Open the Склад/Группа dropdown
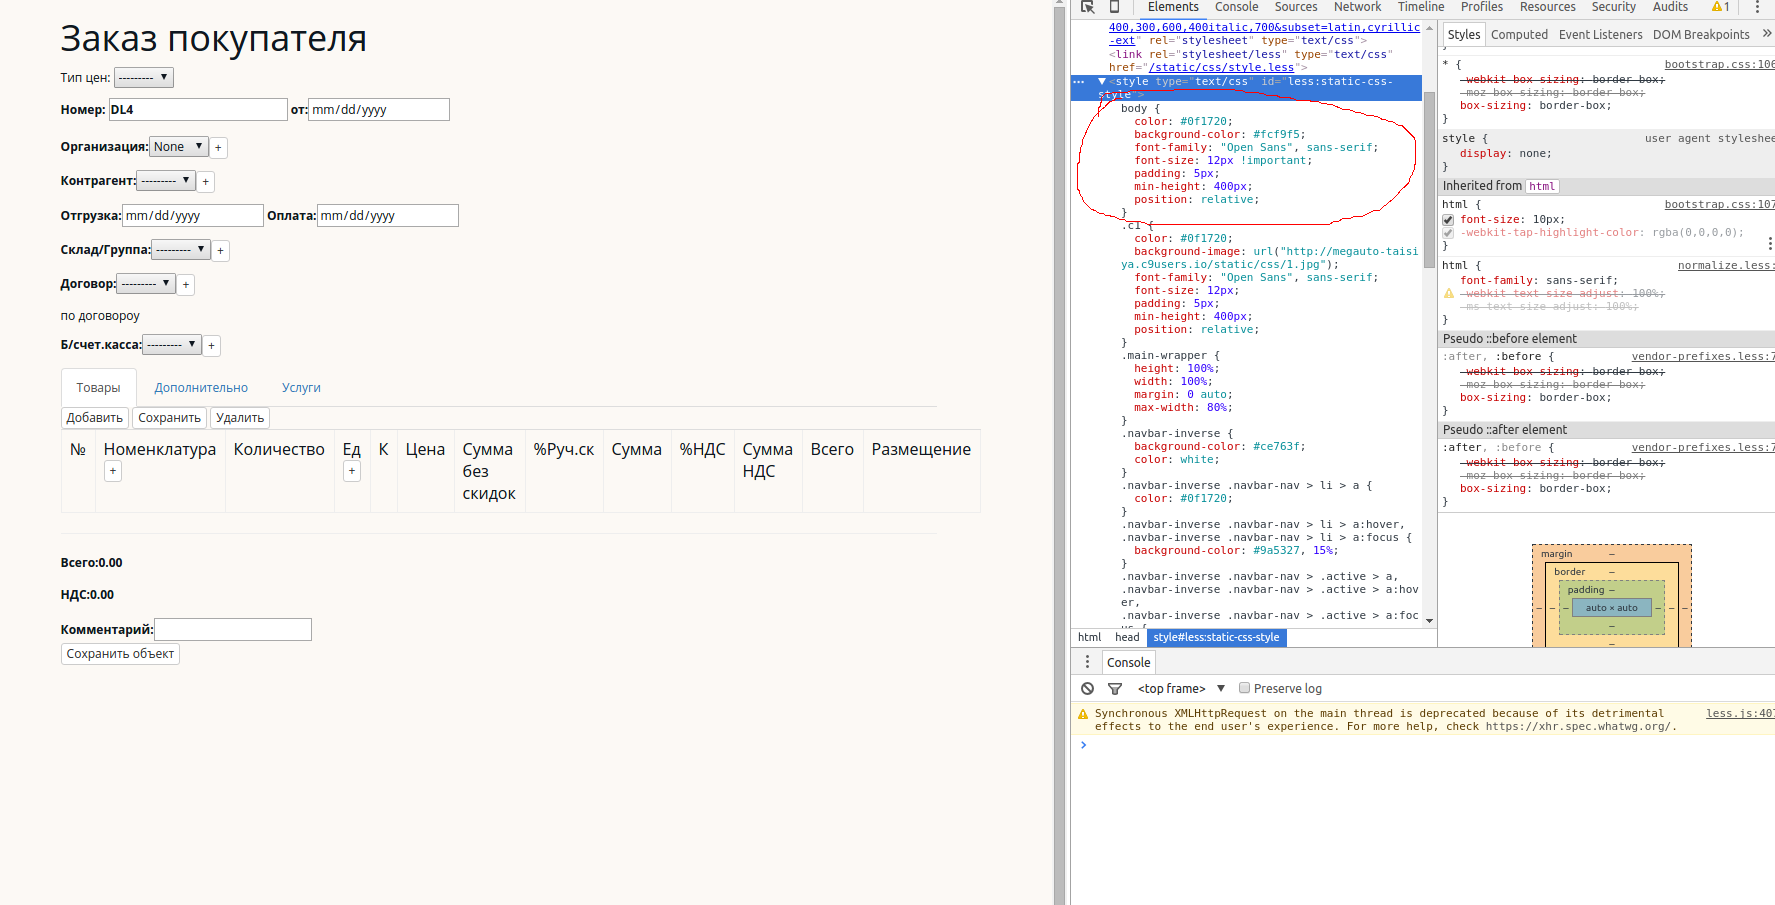The width and height of the screenshot is (1775, 905). [181, 250]
